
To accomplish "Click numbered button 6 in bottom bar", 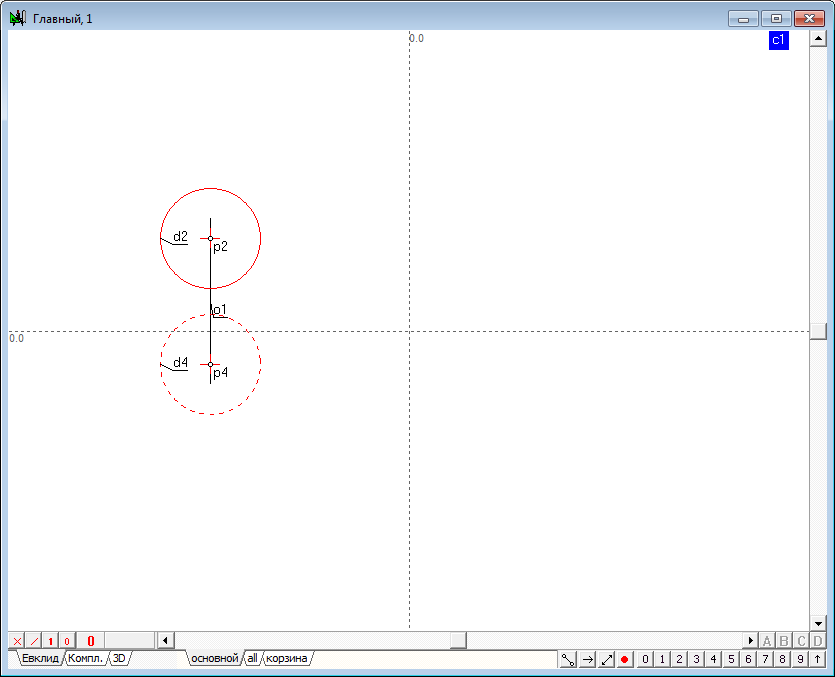I will coord(748,659).
